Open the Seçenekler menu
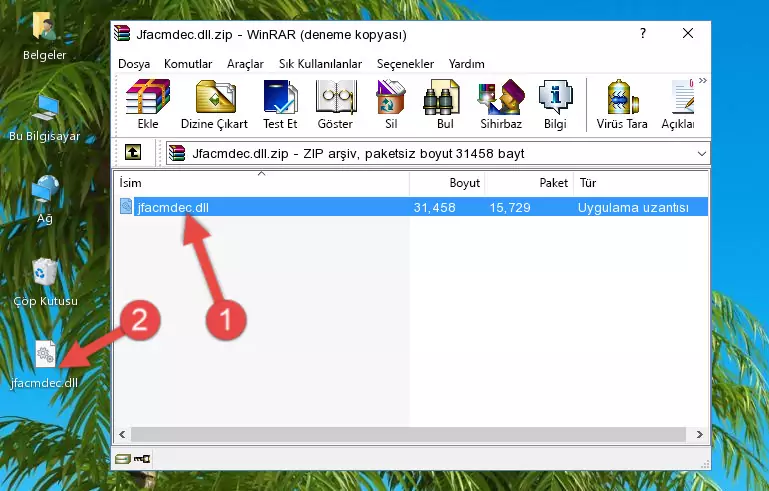The image size is (769, 491). [405, 64]
